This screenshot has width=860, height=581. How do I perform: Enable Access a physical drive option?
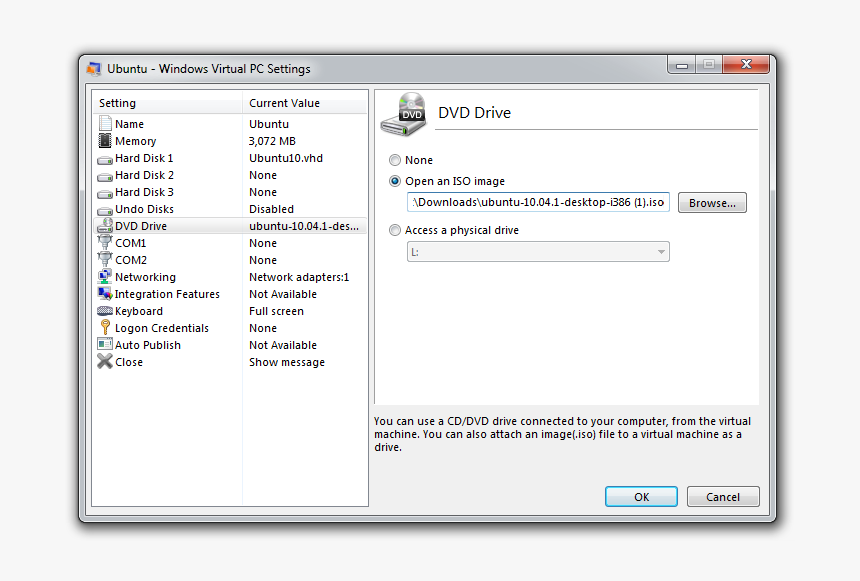coord(395,231)
